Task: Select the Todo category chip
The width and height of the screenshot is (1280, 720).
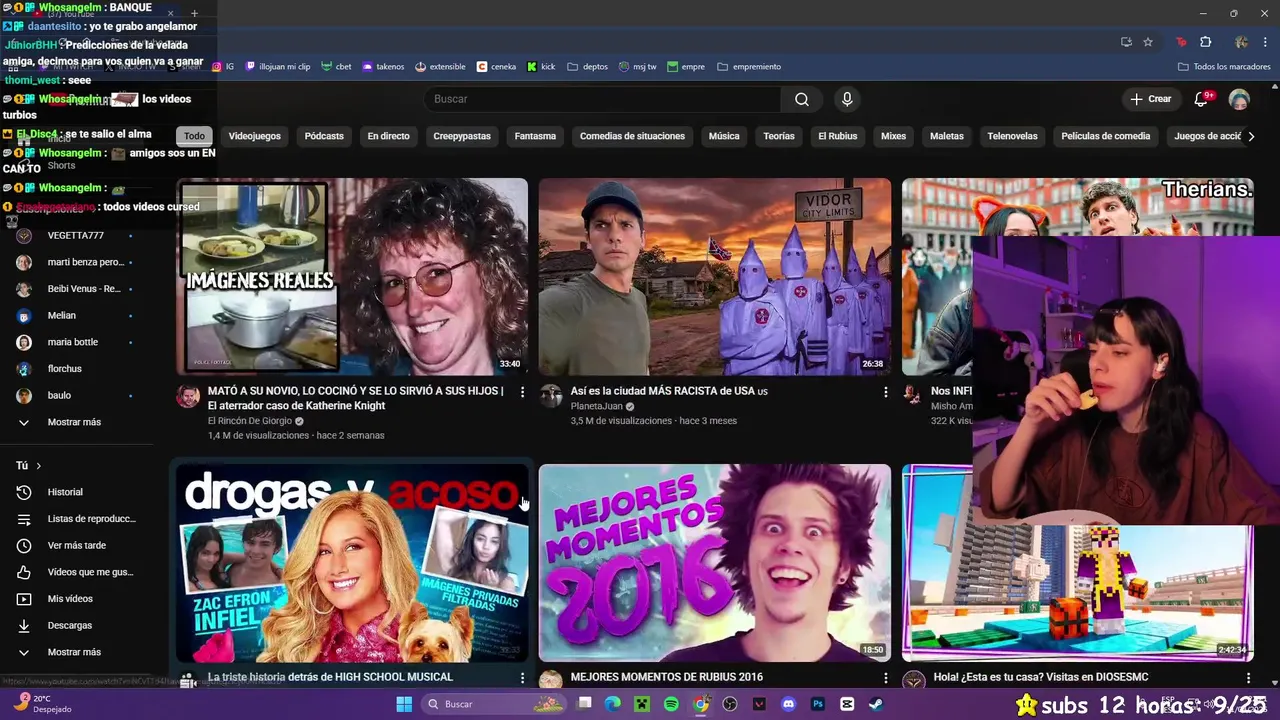Action: (x=194, y=136)
